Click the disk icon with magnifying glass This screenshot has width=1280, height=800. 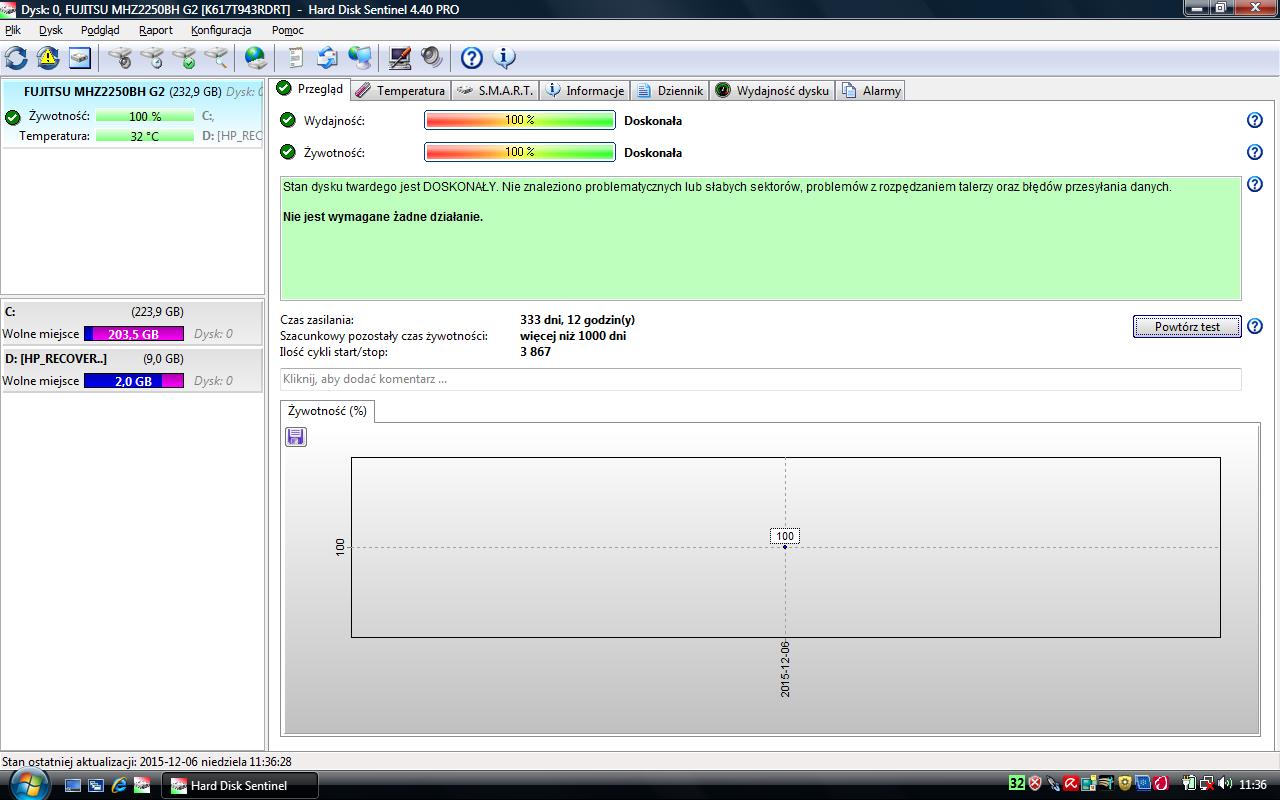[x=216, y=57]
